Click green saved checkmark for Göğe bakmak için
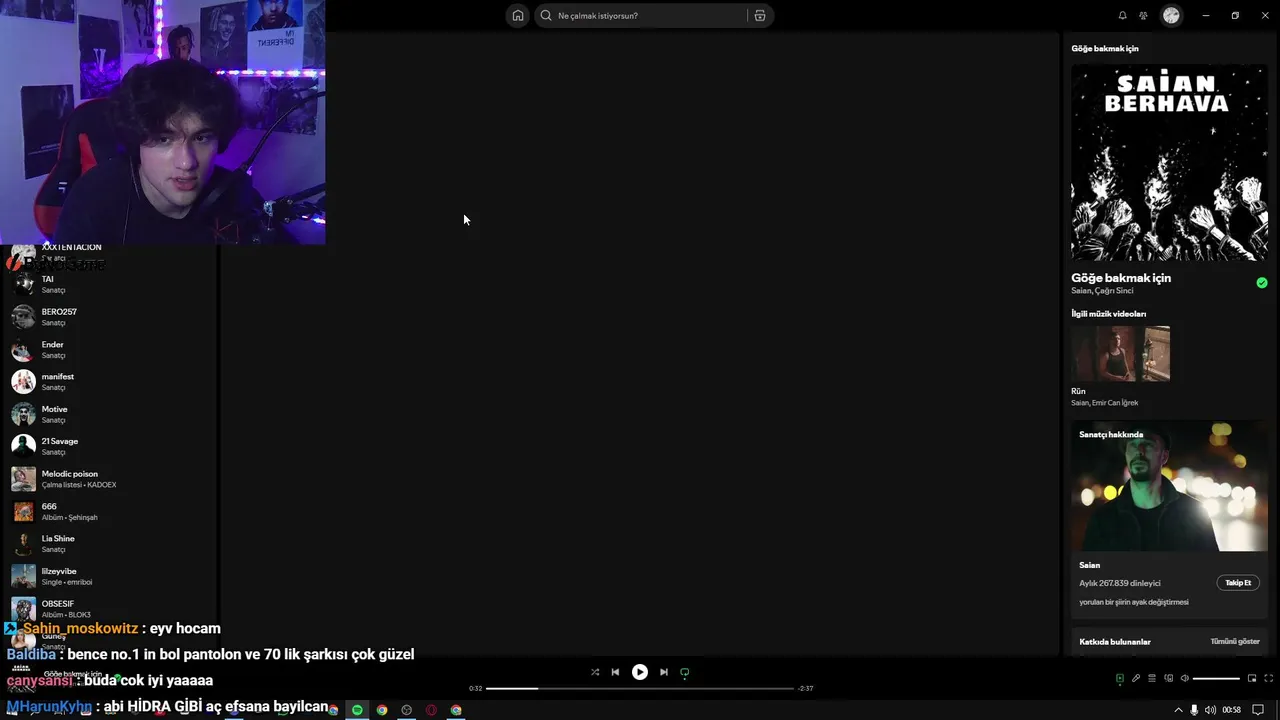This screenshot has width=1280, height=720. [x=1262, y=283]
